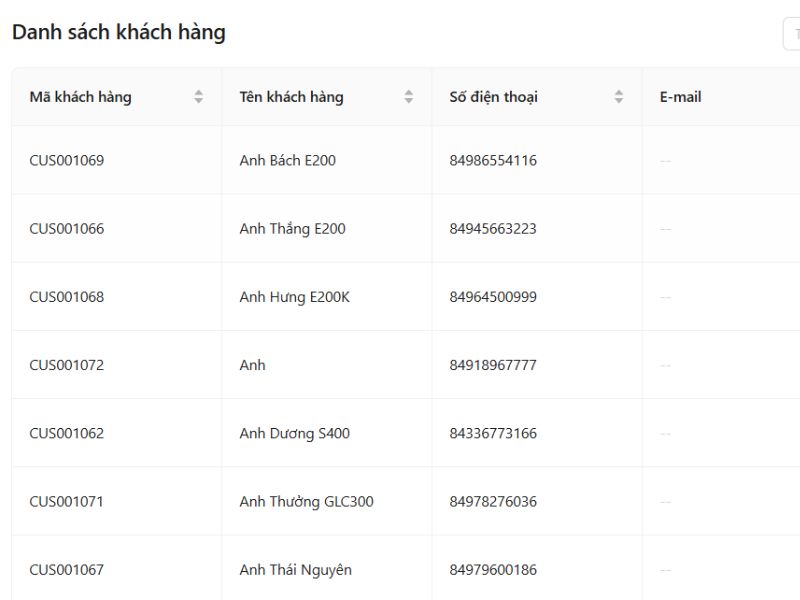Click the button at the top right corner
800x600 pixels.
point(793,33)
